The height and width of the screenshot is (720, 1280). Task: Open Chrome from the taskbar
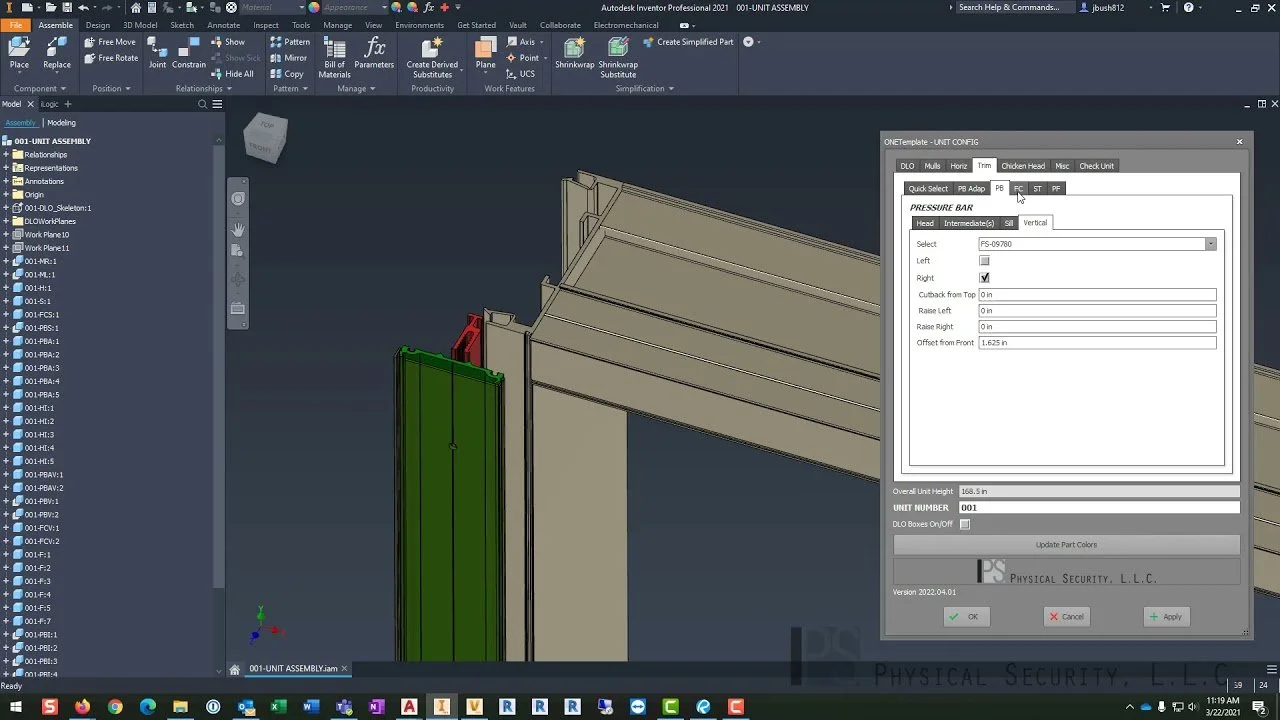point(115,706)
